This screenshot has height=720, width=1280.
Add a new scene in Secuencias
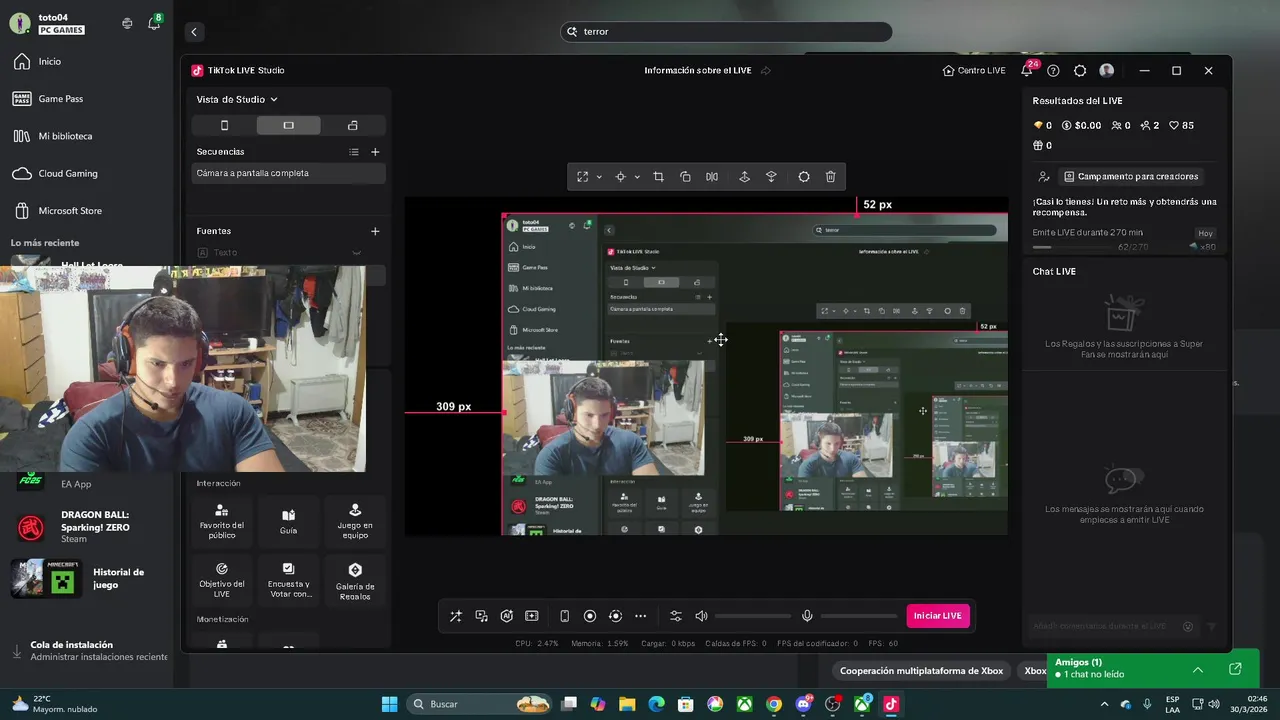point(375,152)
